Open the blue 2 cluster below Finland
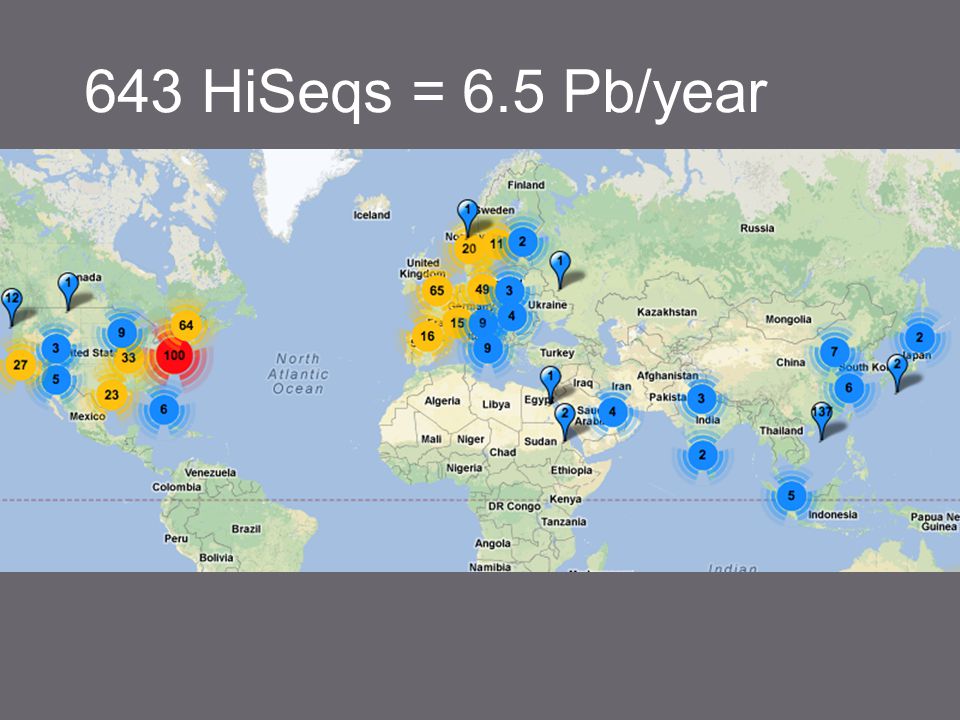 (x=522, y=241)
